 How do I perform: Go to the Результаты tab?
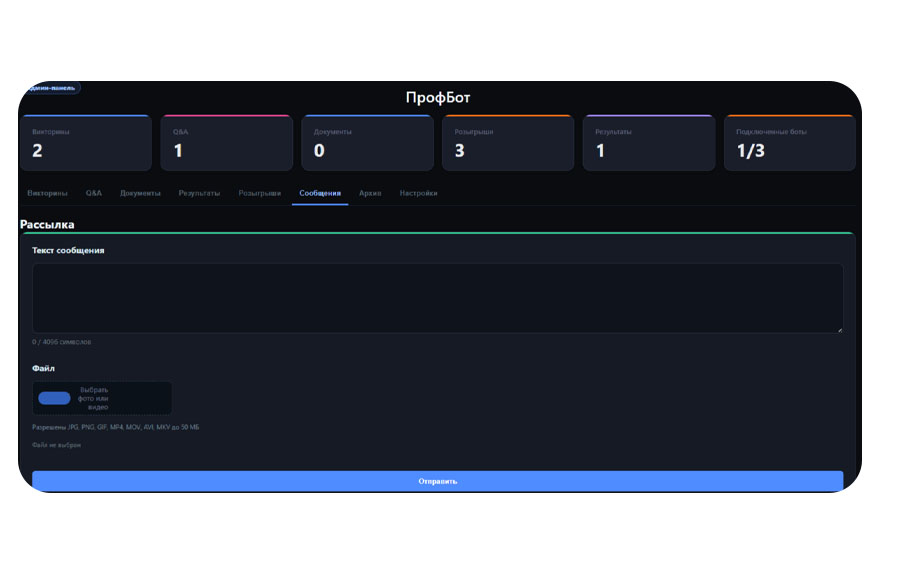[199, 193]
